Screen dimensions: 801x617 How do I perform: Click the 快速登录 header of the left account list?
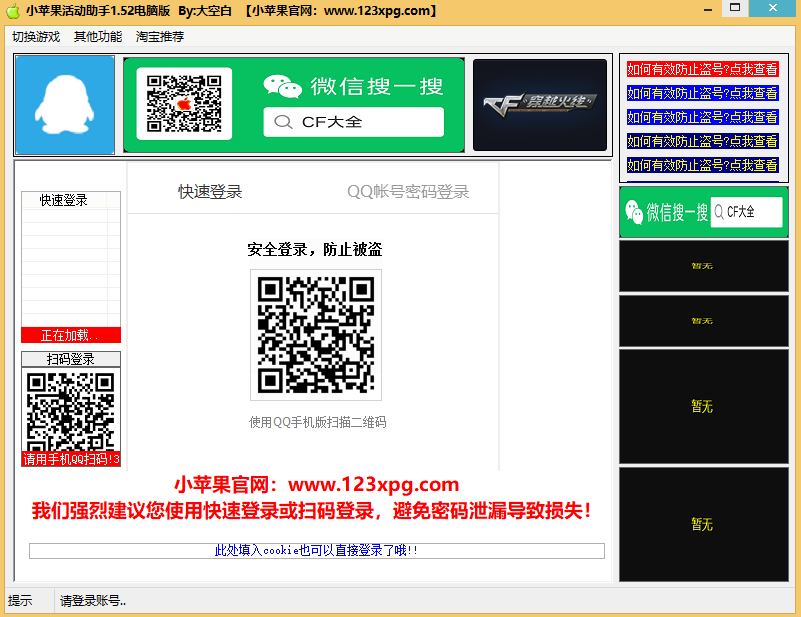64,200
